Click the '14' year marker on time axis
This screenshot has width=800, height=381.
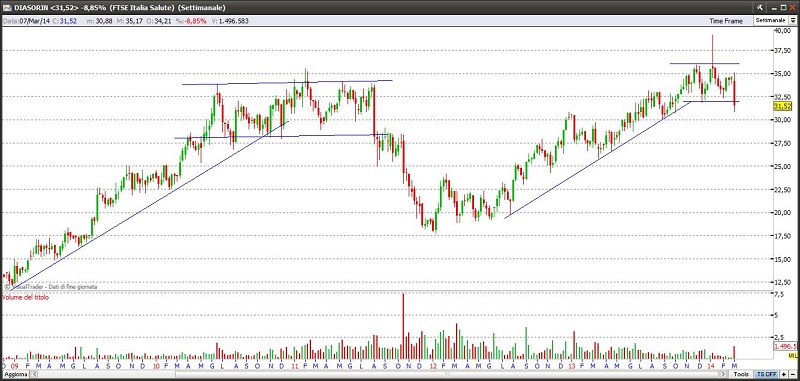pos(711,366)
